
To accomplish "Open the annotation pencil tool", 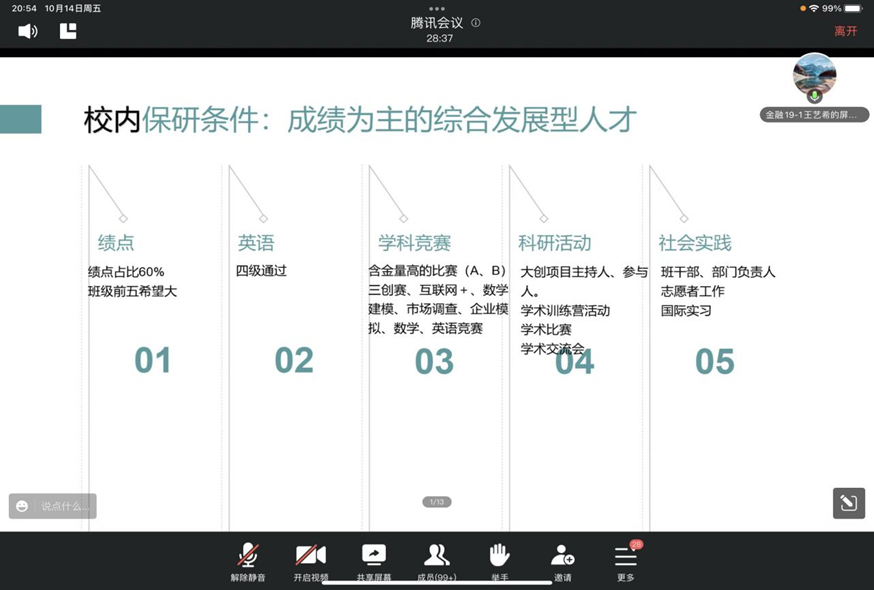I will pyautogui.click(x=848, y=503).
